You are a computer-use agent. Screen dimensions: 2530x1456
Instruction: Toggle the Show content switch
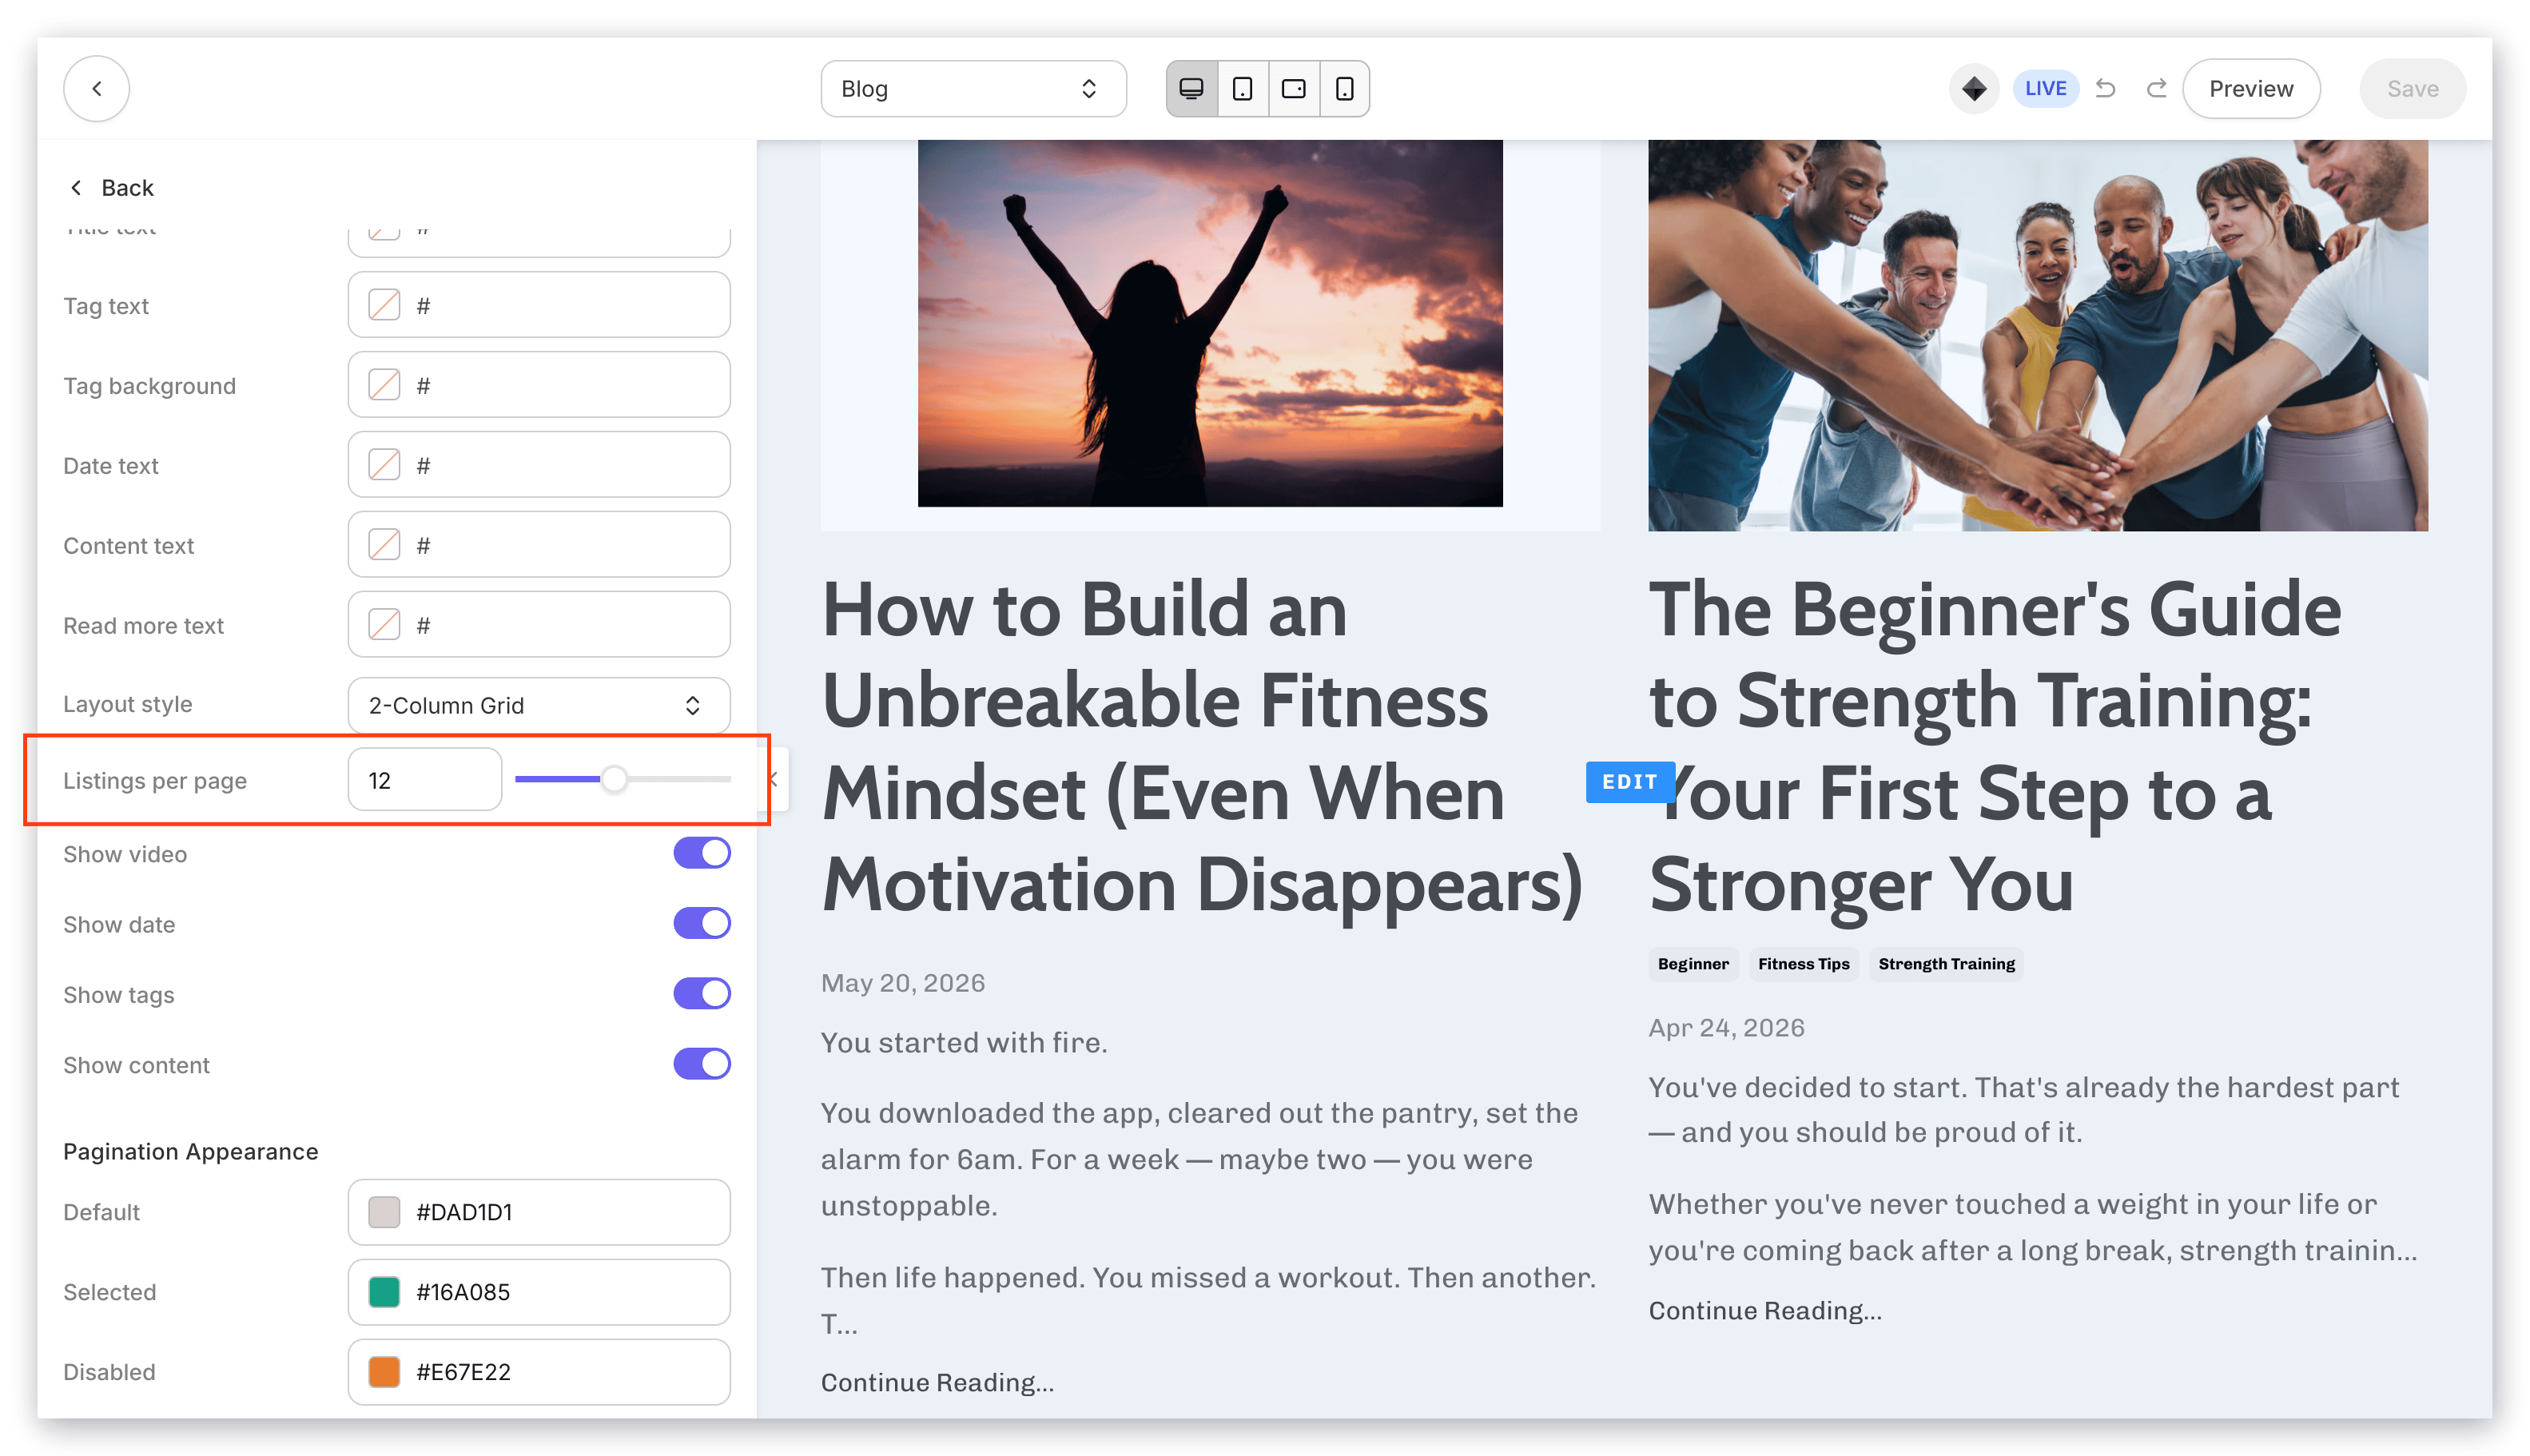[701, 1063]
